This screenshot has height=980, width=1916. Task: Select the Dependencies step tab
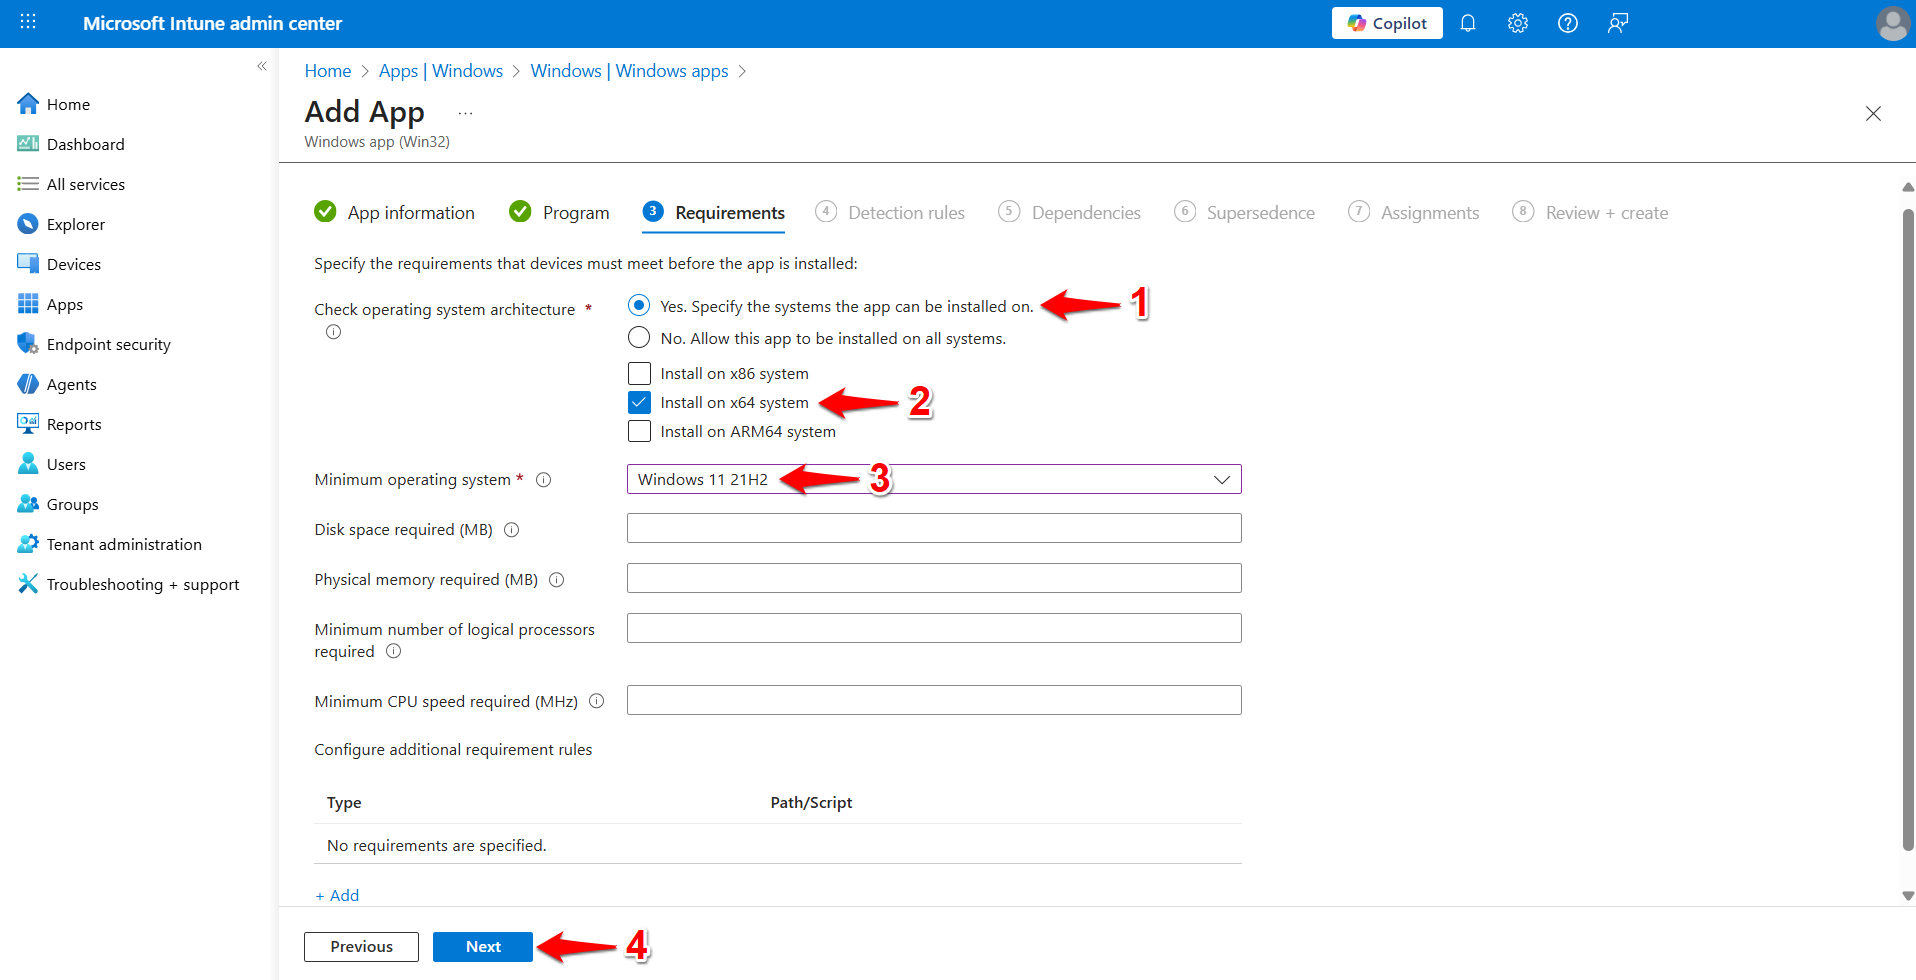(x=1069, y=212)
